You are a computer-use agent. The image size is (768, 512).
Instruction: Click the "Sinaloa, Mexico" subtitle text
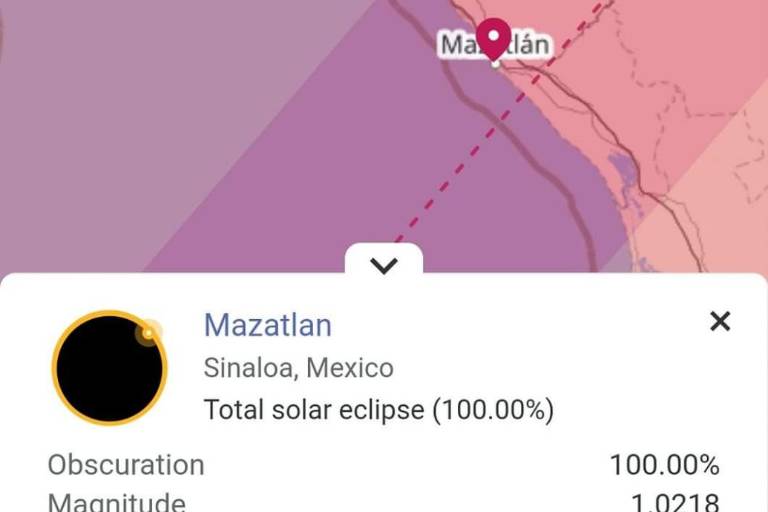298,368
